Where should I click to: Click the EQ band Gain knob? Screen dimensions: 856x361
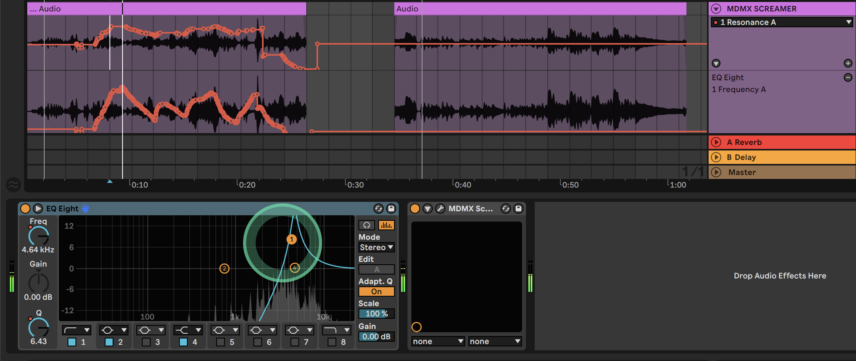pos(38,282)
